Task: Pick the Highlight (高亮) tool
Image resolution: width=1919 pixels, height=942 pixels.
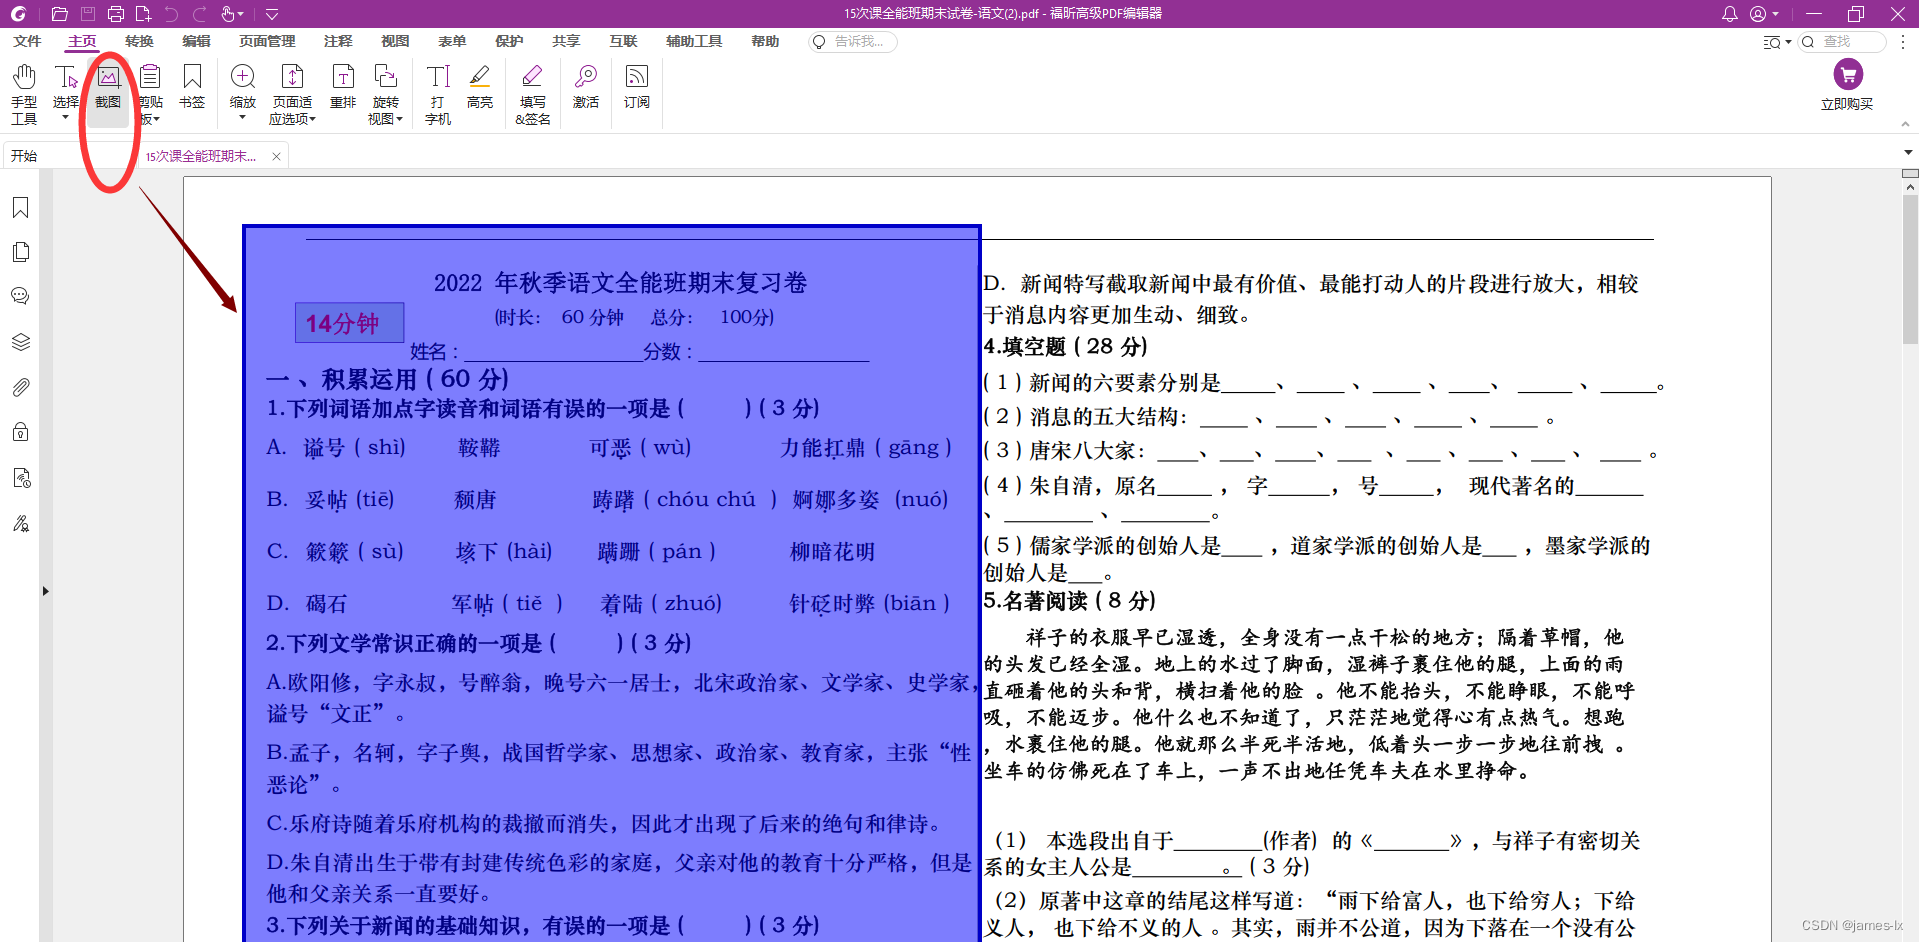Action: 480,90
